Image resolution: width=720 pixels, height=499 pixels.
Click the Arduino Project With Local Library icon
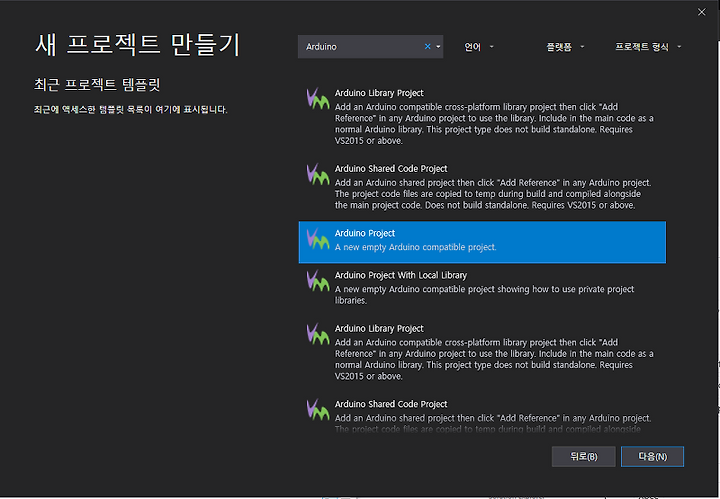[318, 280]
